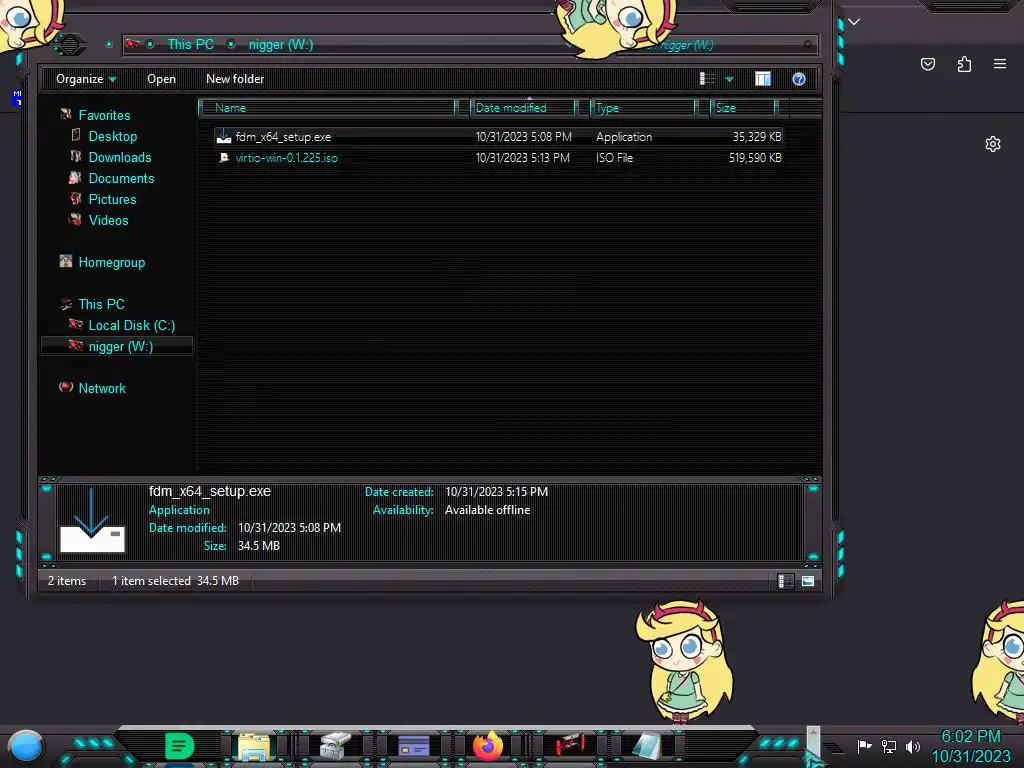Open the notepad icon on taskbar
This screenshot has height=768, width=1024.
point(647,746)
